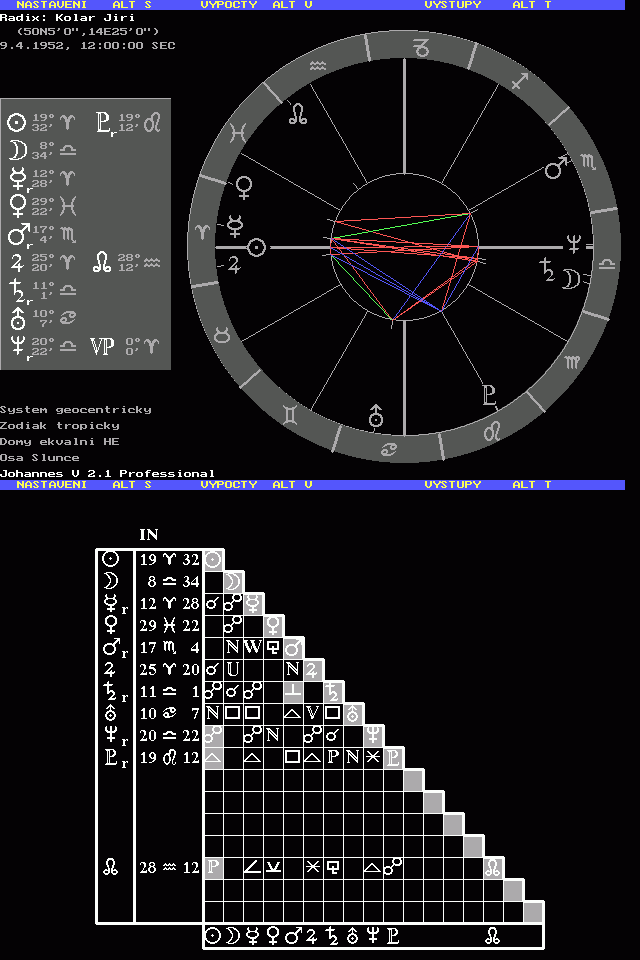Select the Pluto glyph inside the chart wheel
Image resolution: width=640 pixels, height=960 pixels.
[489, 393]
